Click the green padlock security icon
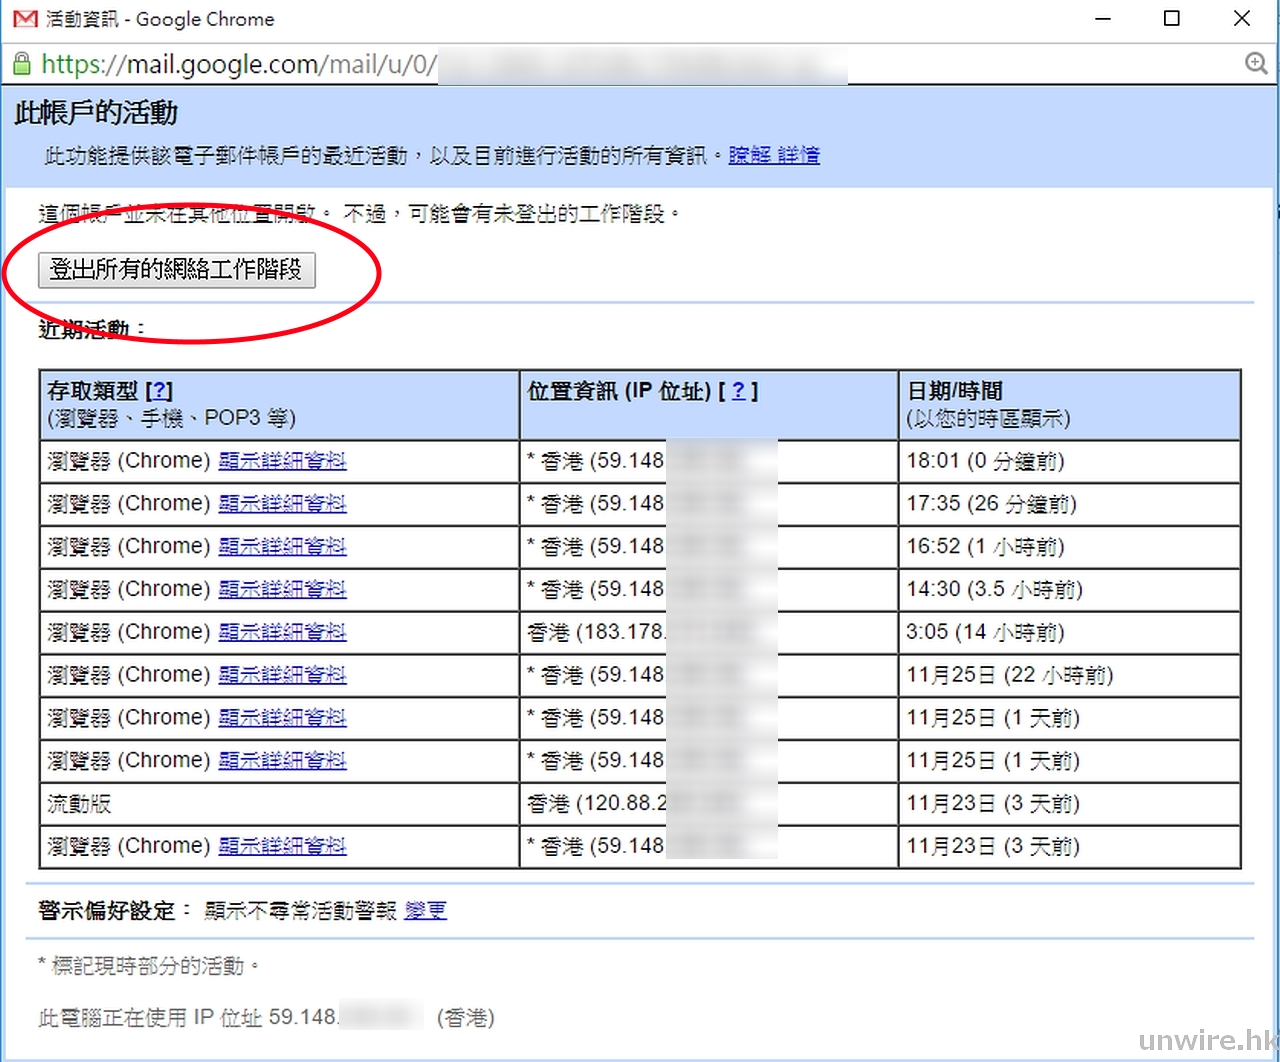Viewport: 1280px width, 1062px height. pyautogui.click(x=21, y=65)
